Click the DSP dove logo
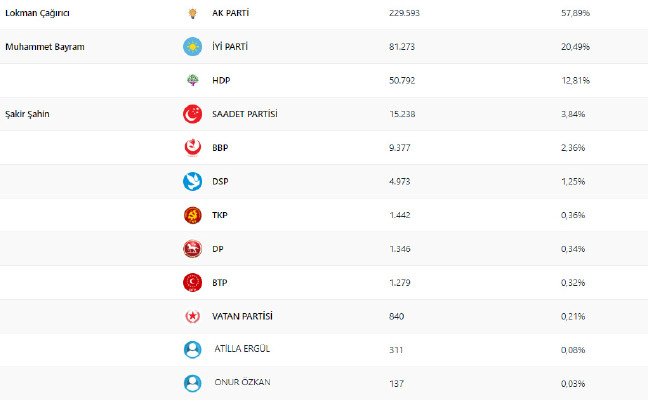 pos(192,182)
